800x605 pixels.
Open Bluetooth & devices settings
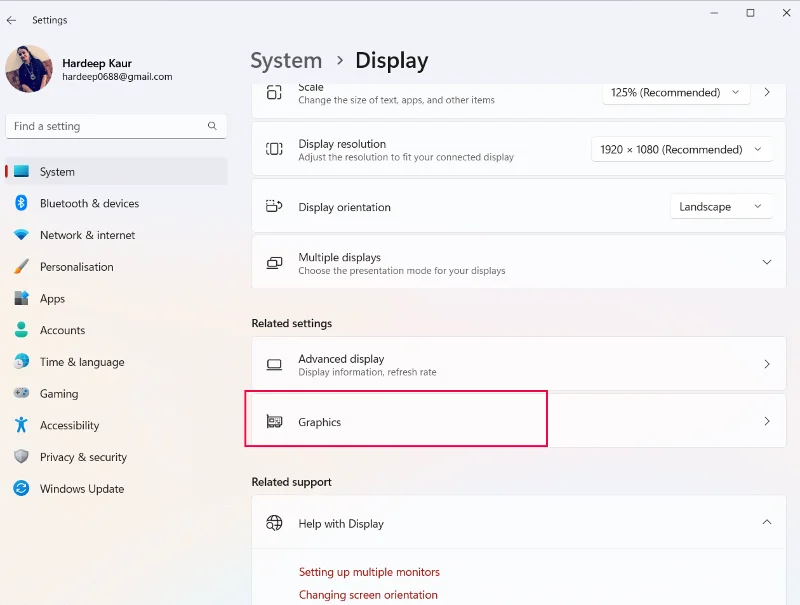pos(116,203)
